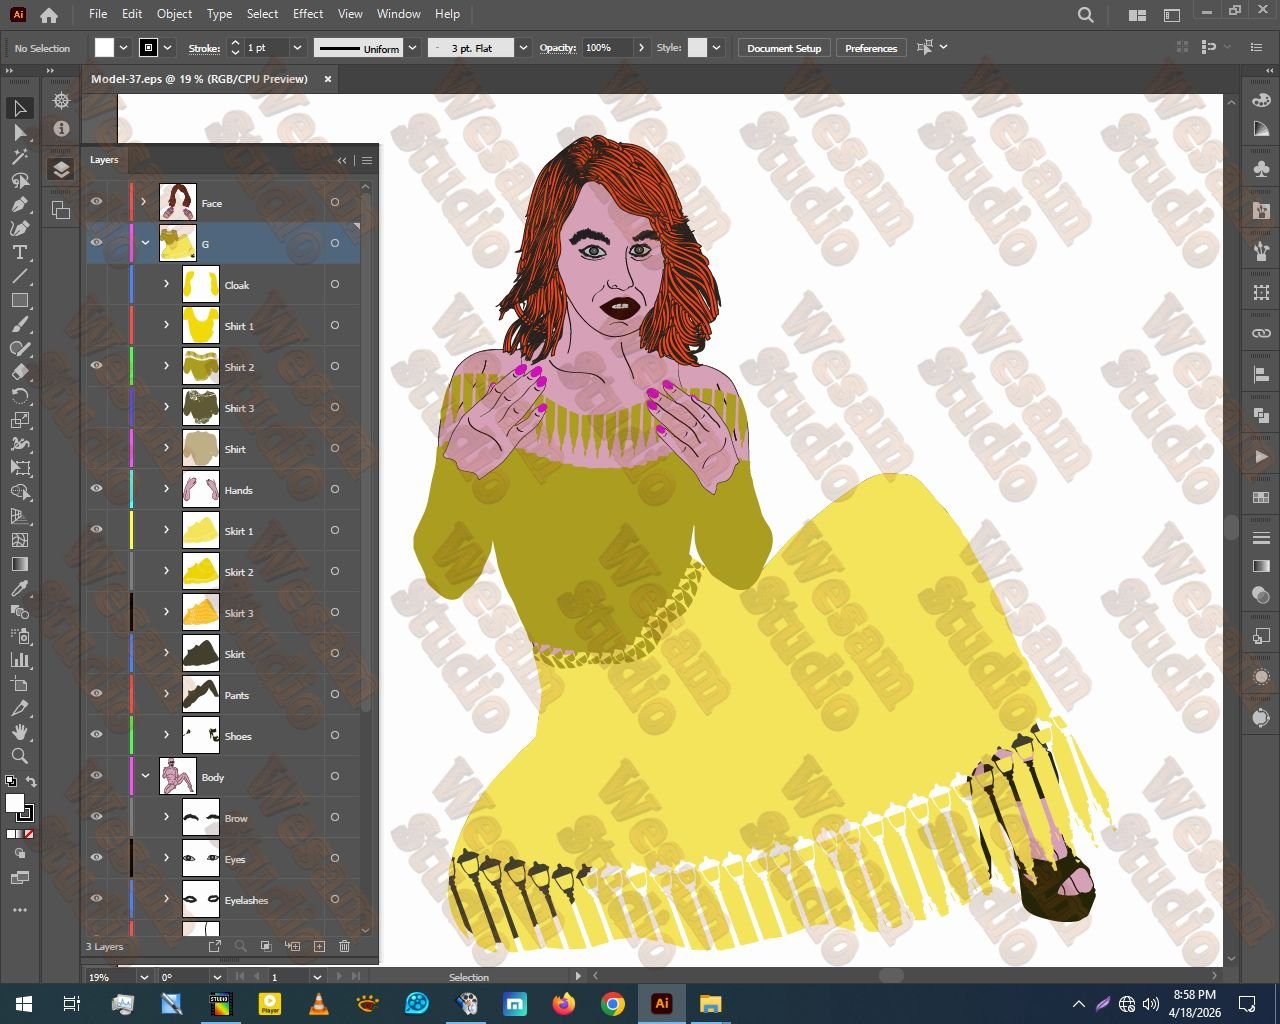Image resolution: width=1280 pixels, height=1024 pixels.
Task: Select the Pen tool
Action: click(20, 204)
